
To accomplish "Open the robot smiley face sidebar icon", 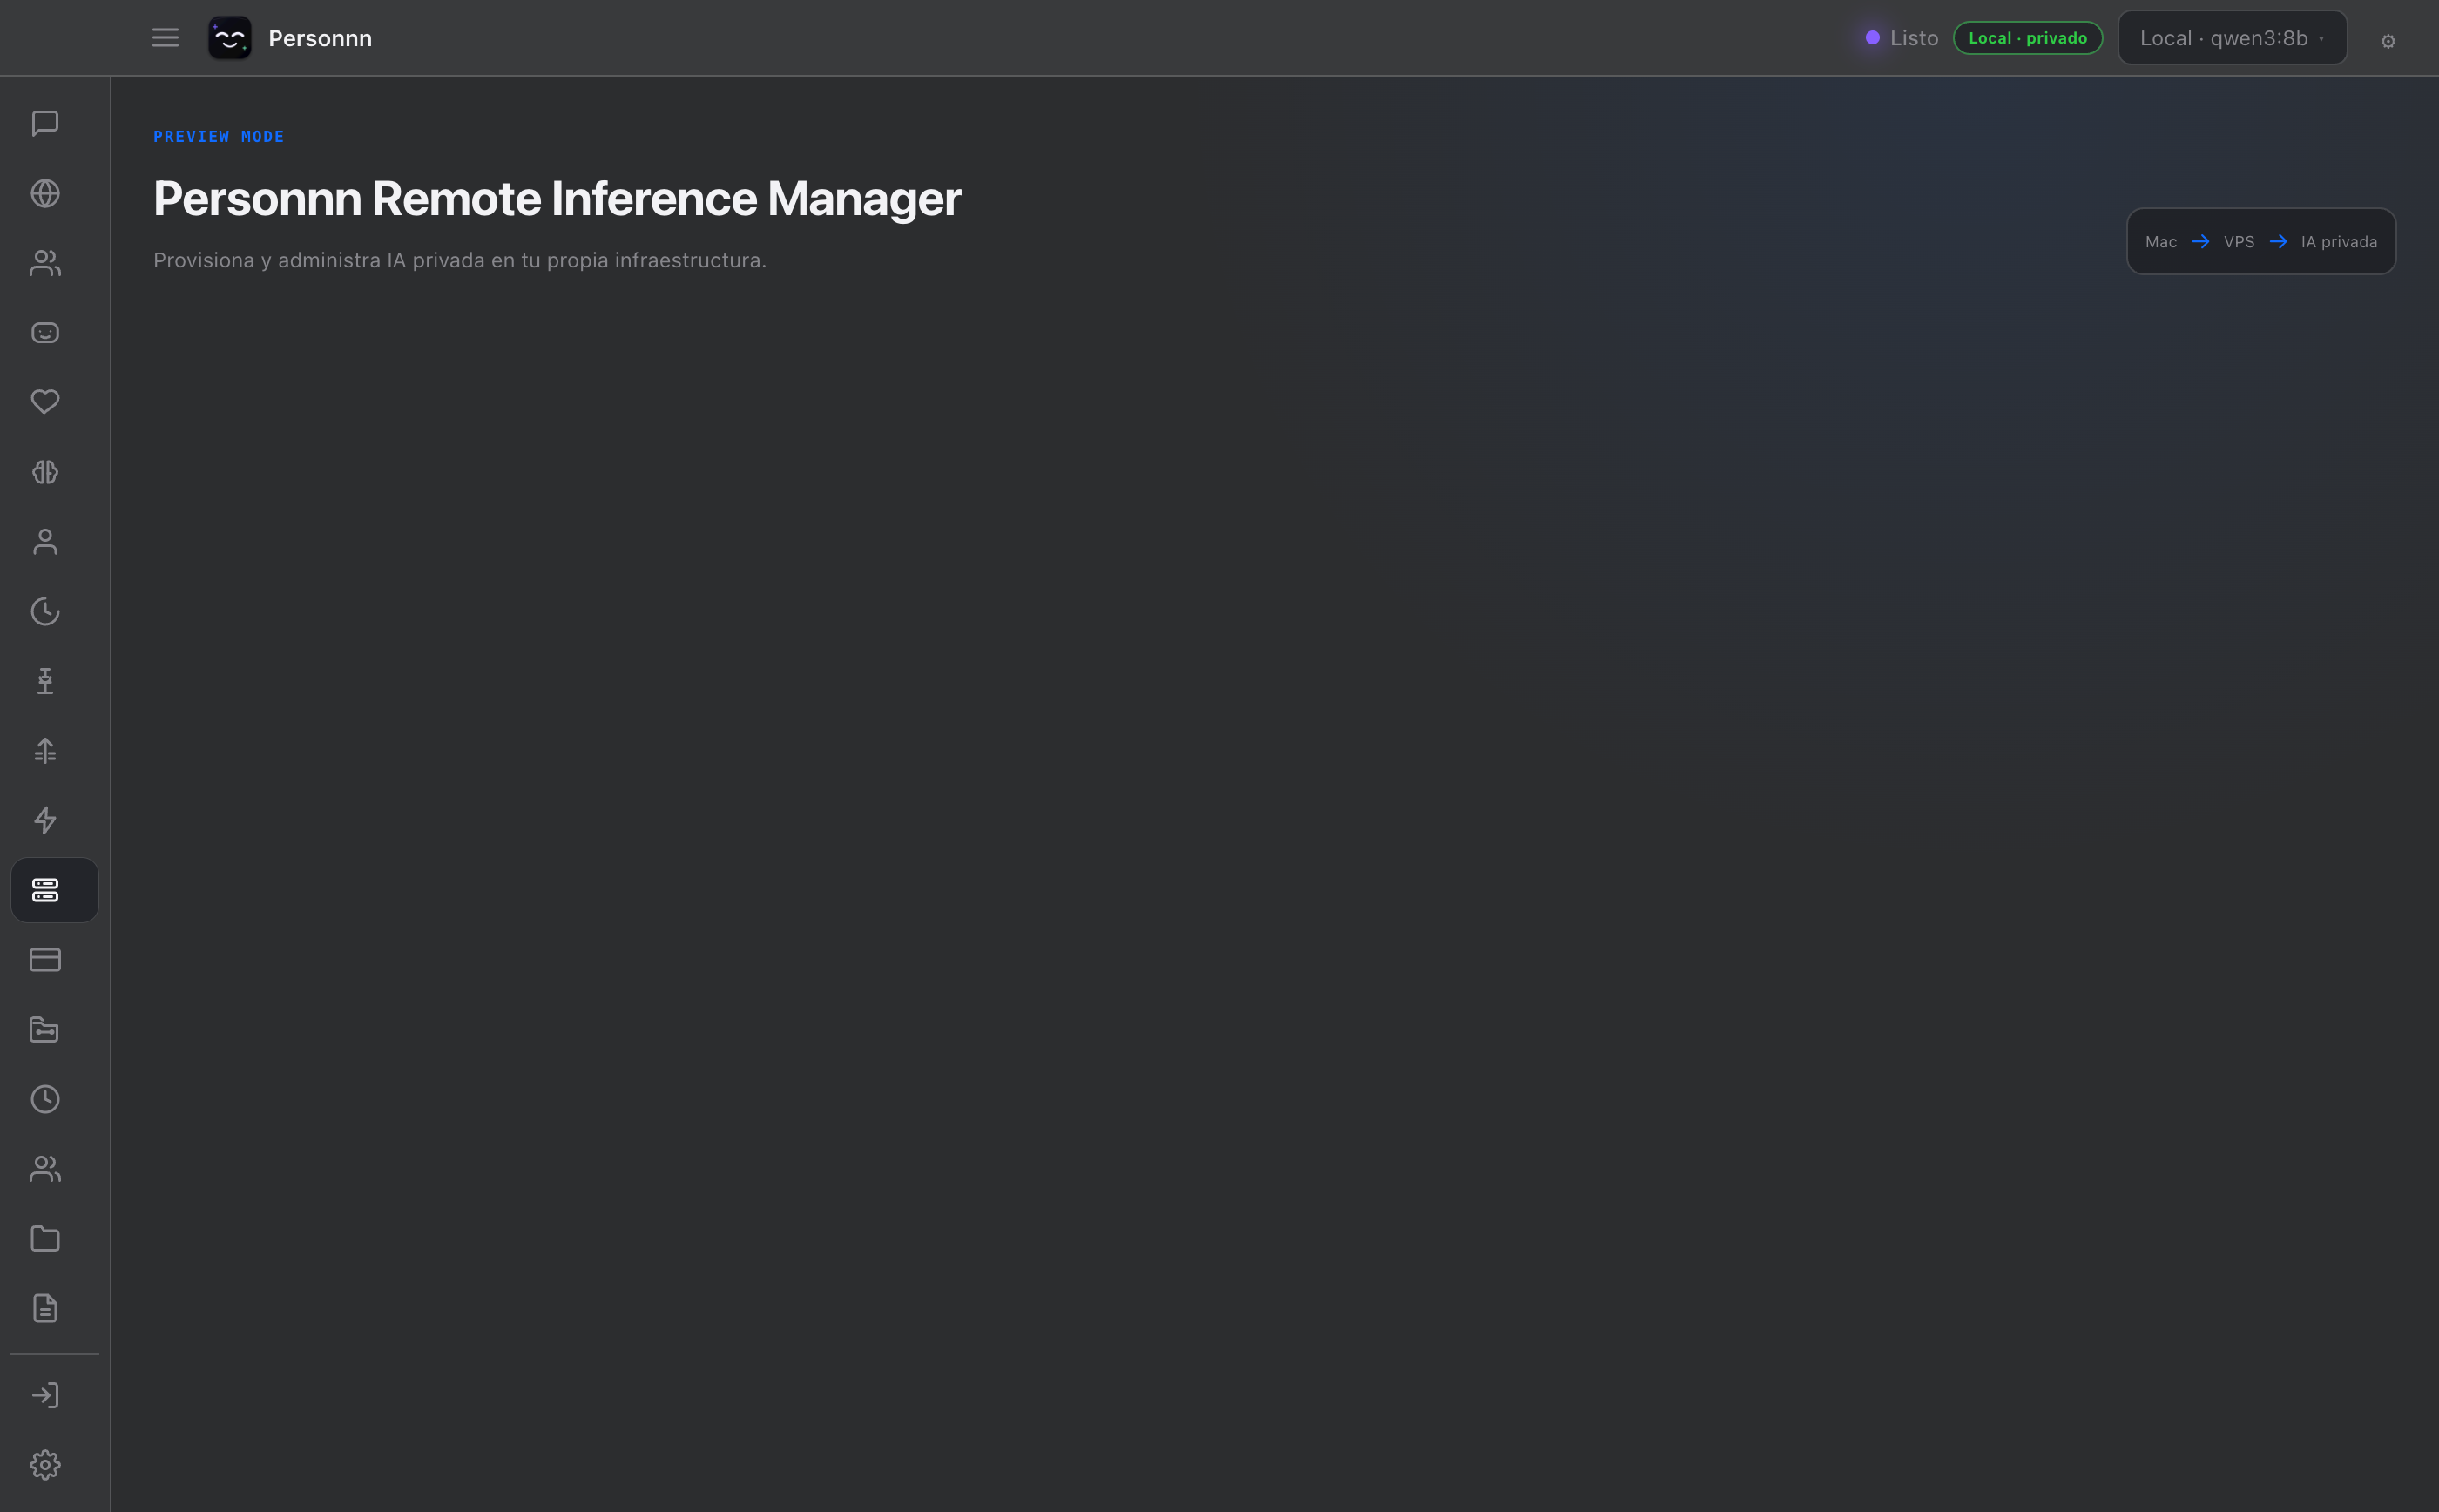I will pos(45,333).
